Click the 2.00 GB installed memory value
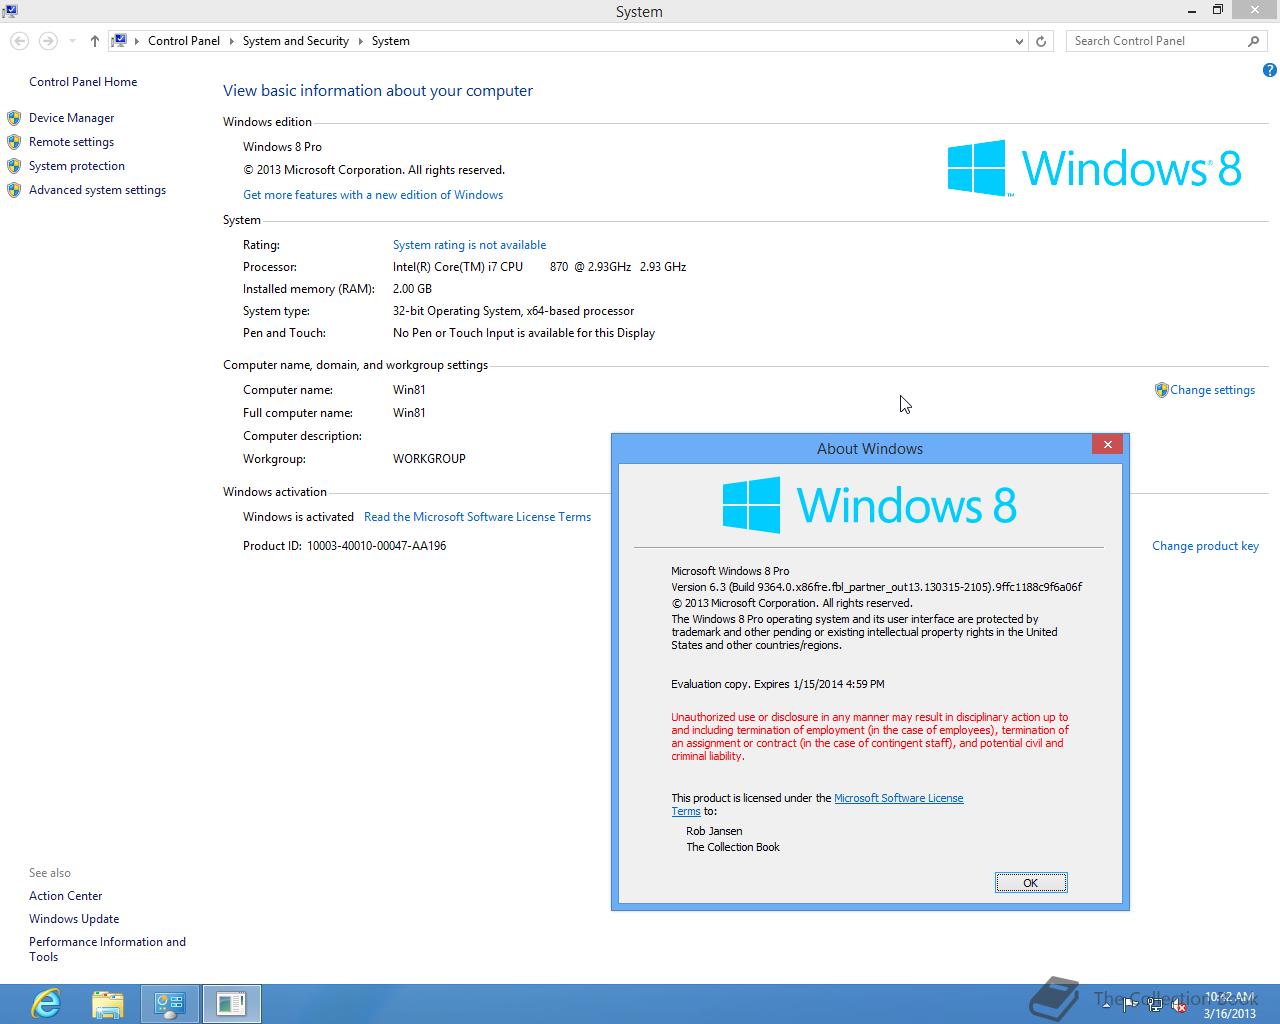 pyautogui.click(x=412, y=289)
